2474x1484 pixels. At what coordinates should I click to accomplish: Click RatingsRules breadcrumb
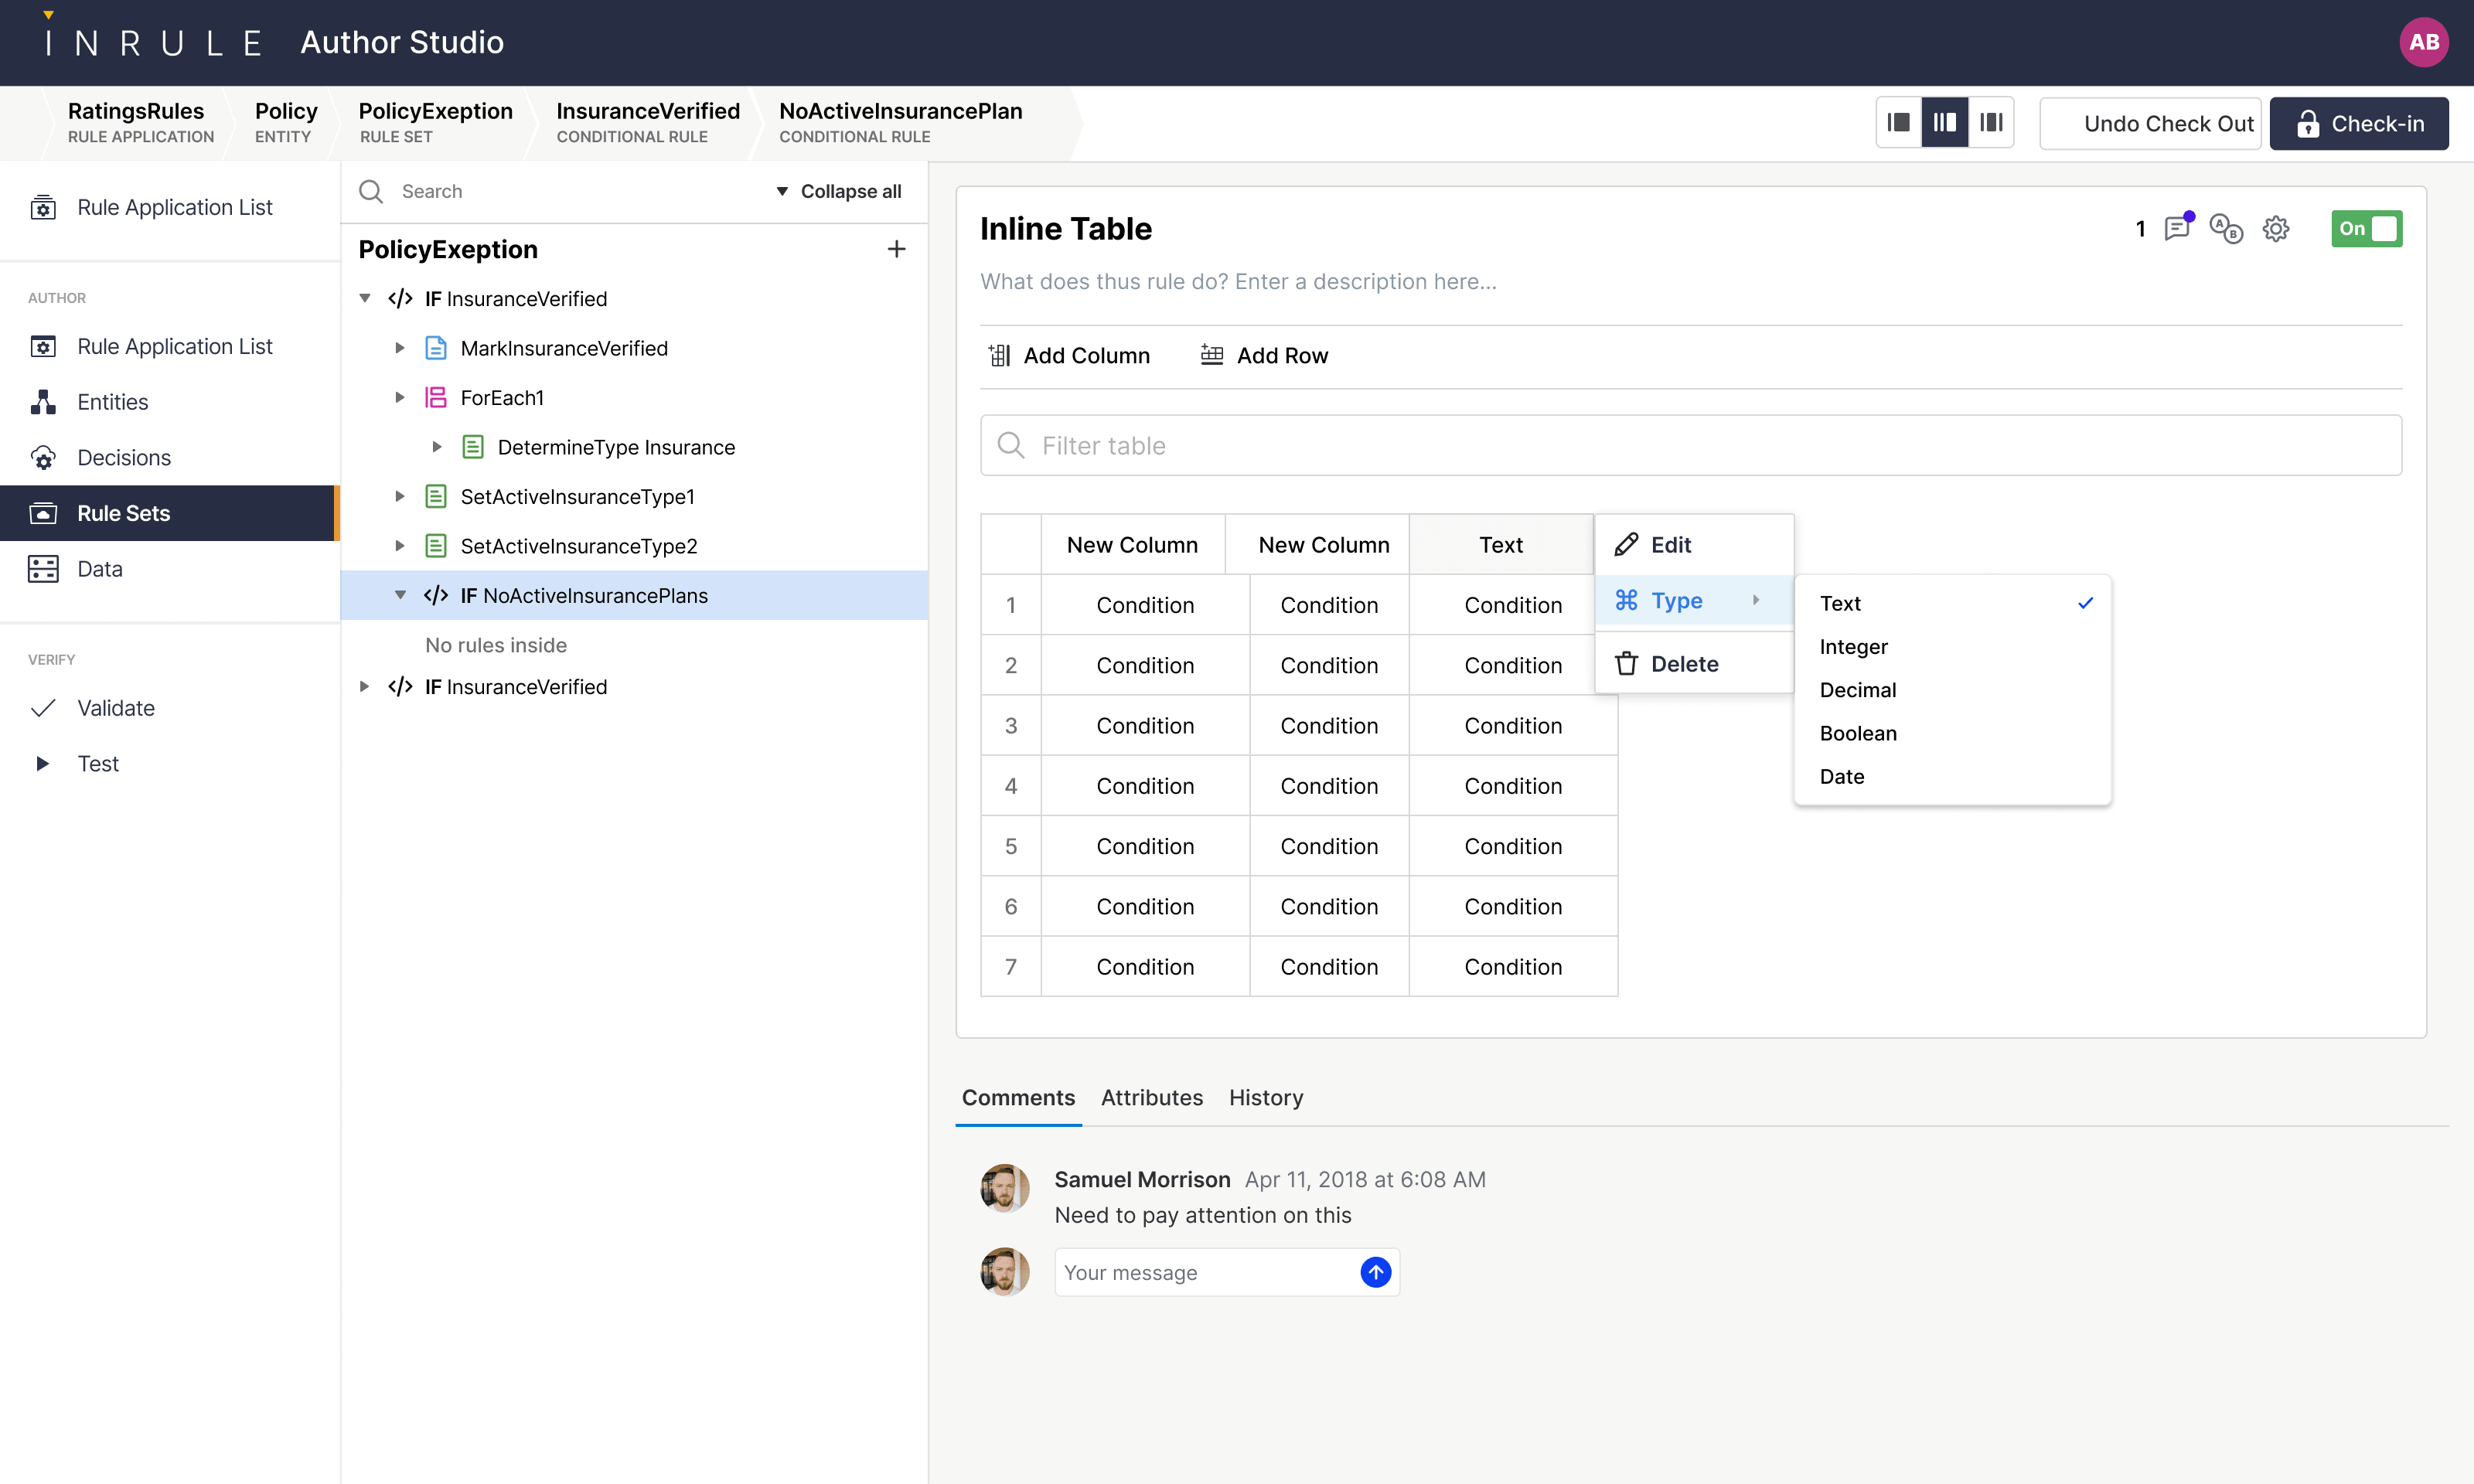pos(140,122)
